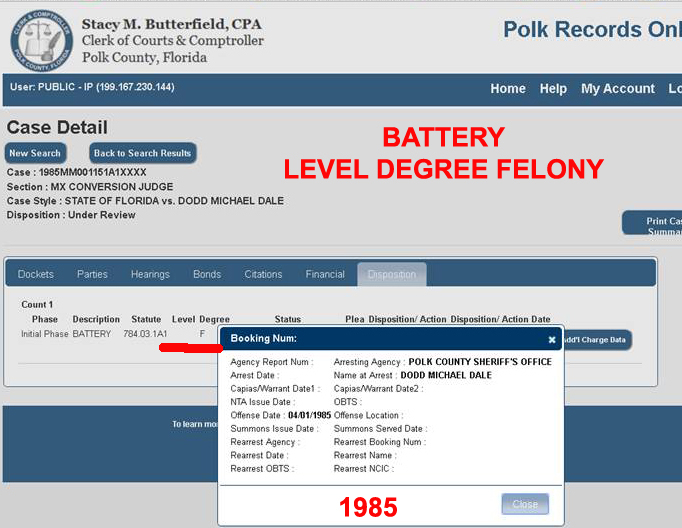Screen dimensions: 682x528
Task: Click the Rearrest Booking Num label
Action: tap(380, 442)
